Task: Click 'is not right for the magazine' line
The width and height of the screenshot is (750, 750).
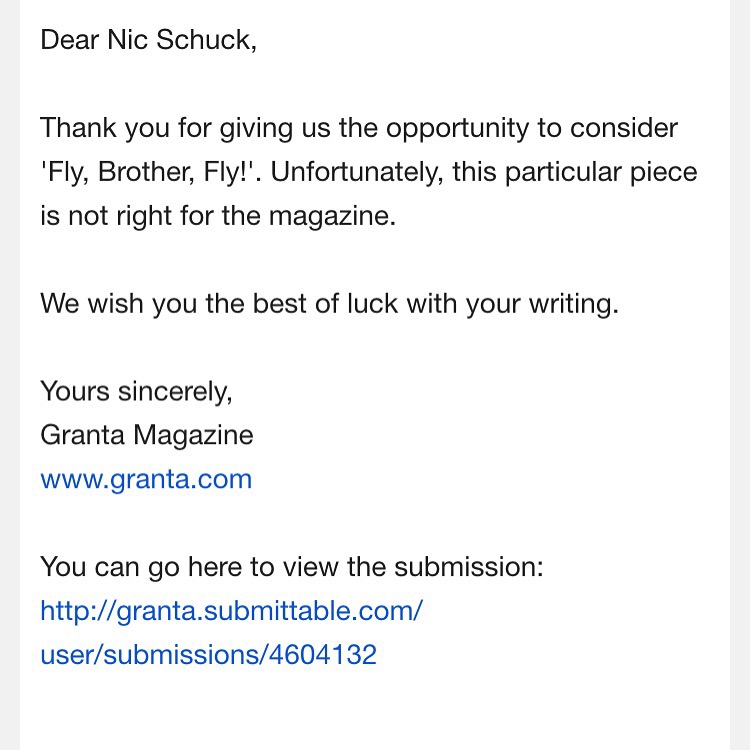Action: (x=218, y=216)
